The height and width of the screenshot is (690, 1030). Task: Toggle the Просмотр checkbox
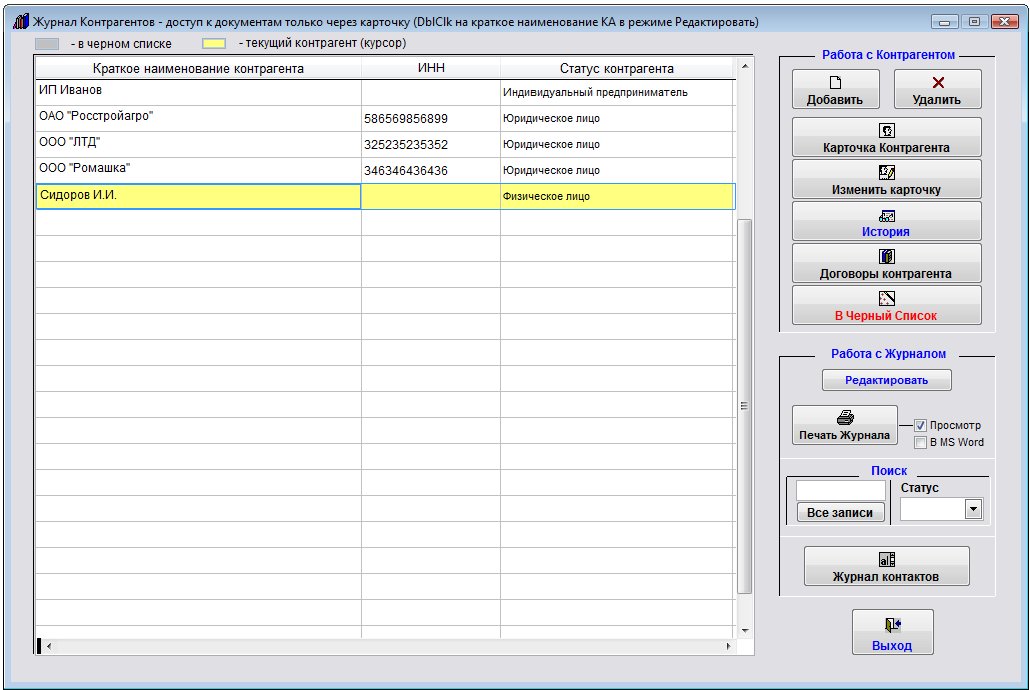pos(921,425)
